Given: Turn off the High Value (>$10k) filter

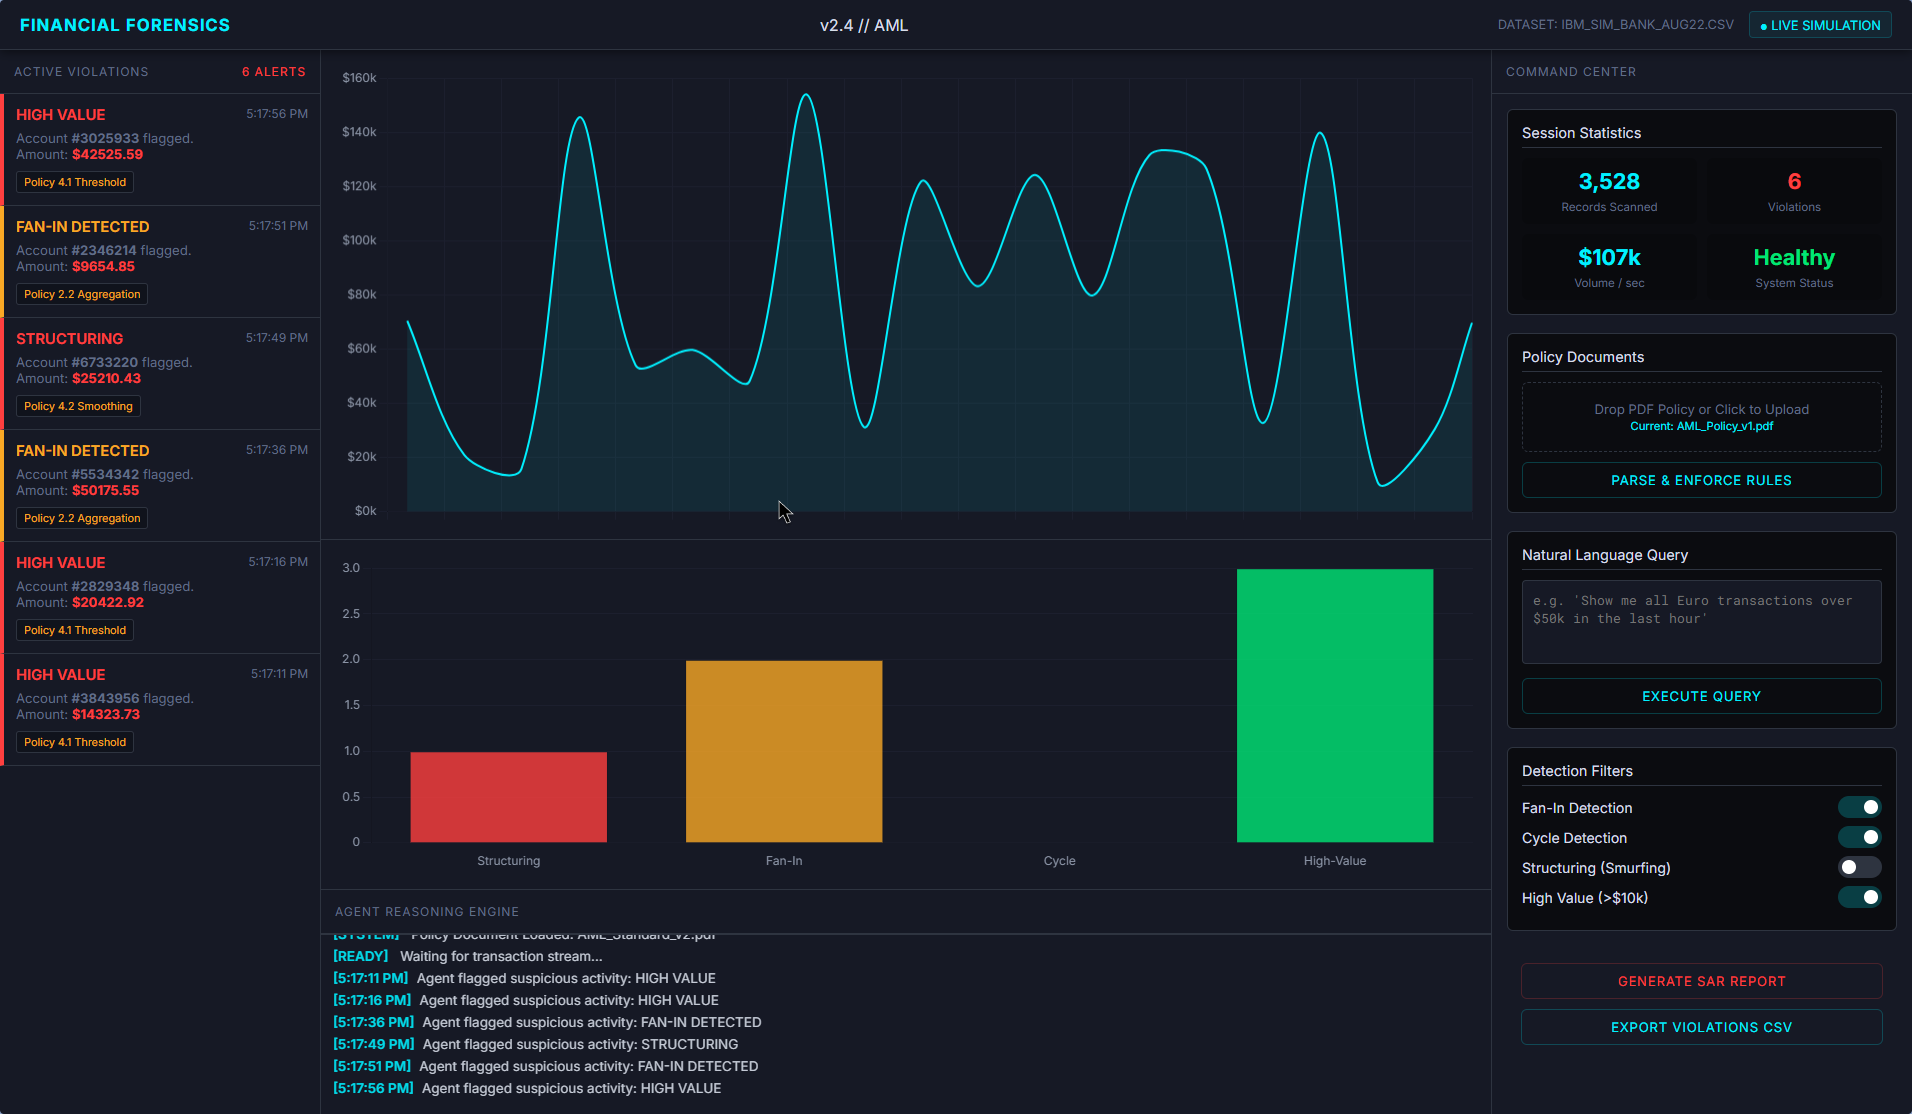Looking at the screenshot, I should click(x=1859, y=897).
